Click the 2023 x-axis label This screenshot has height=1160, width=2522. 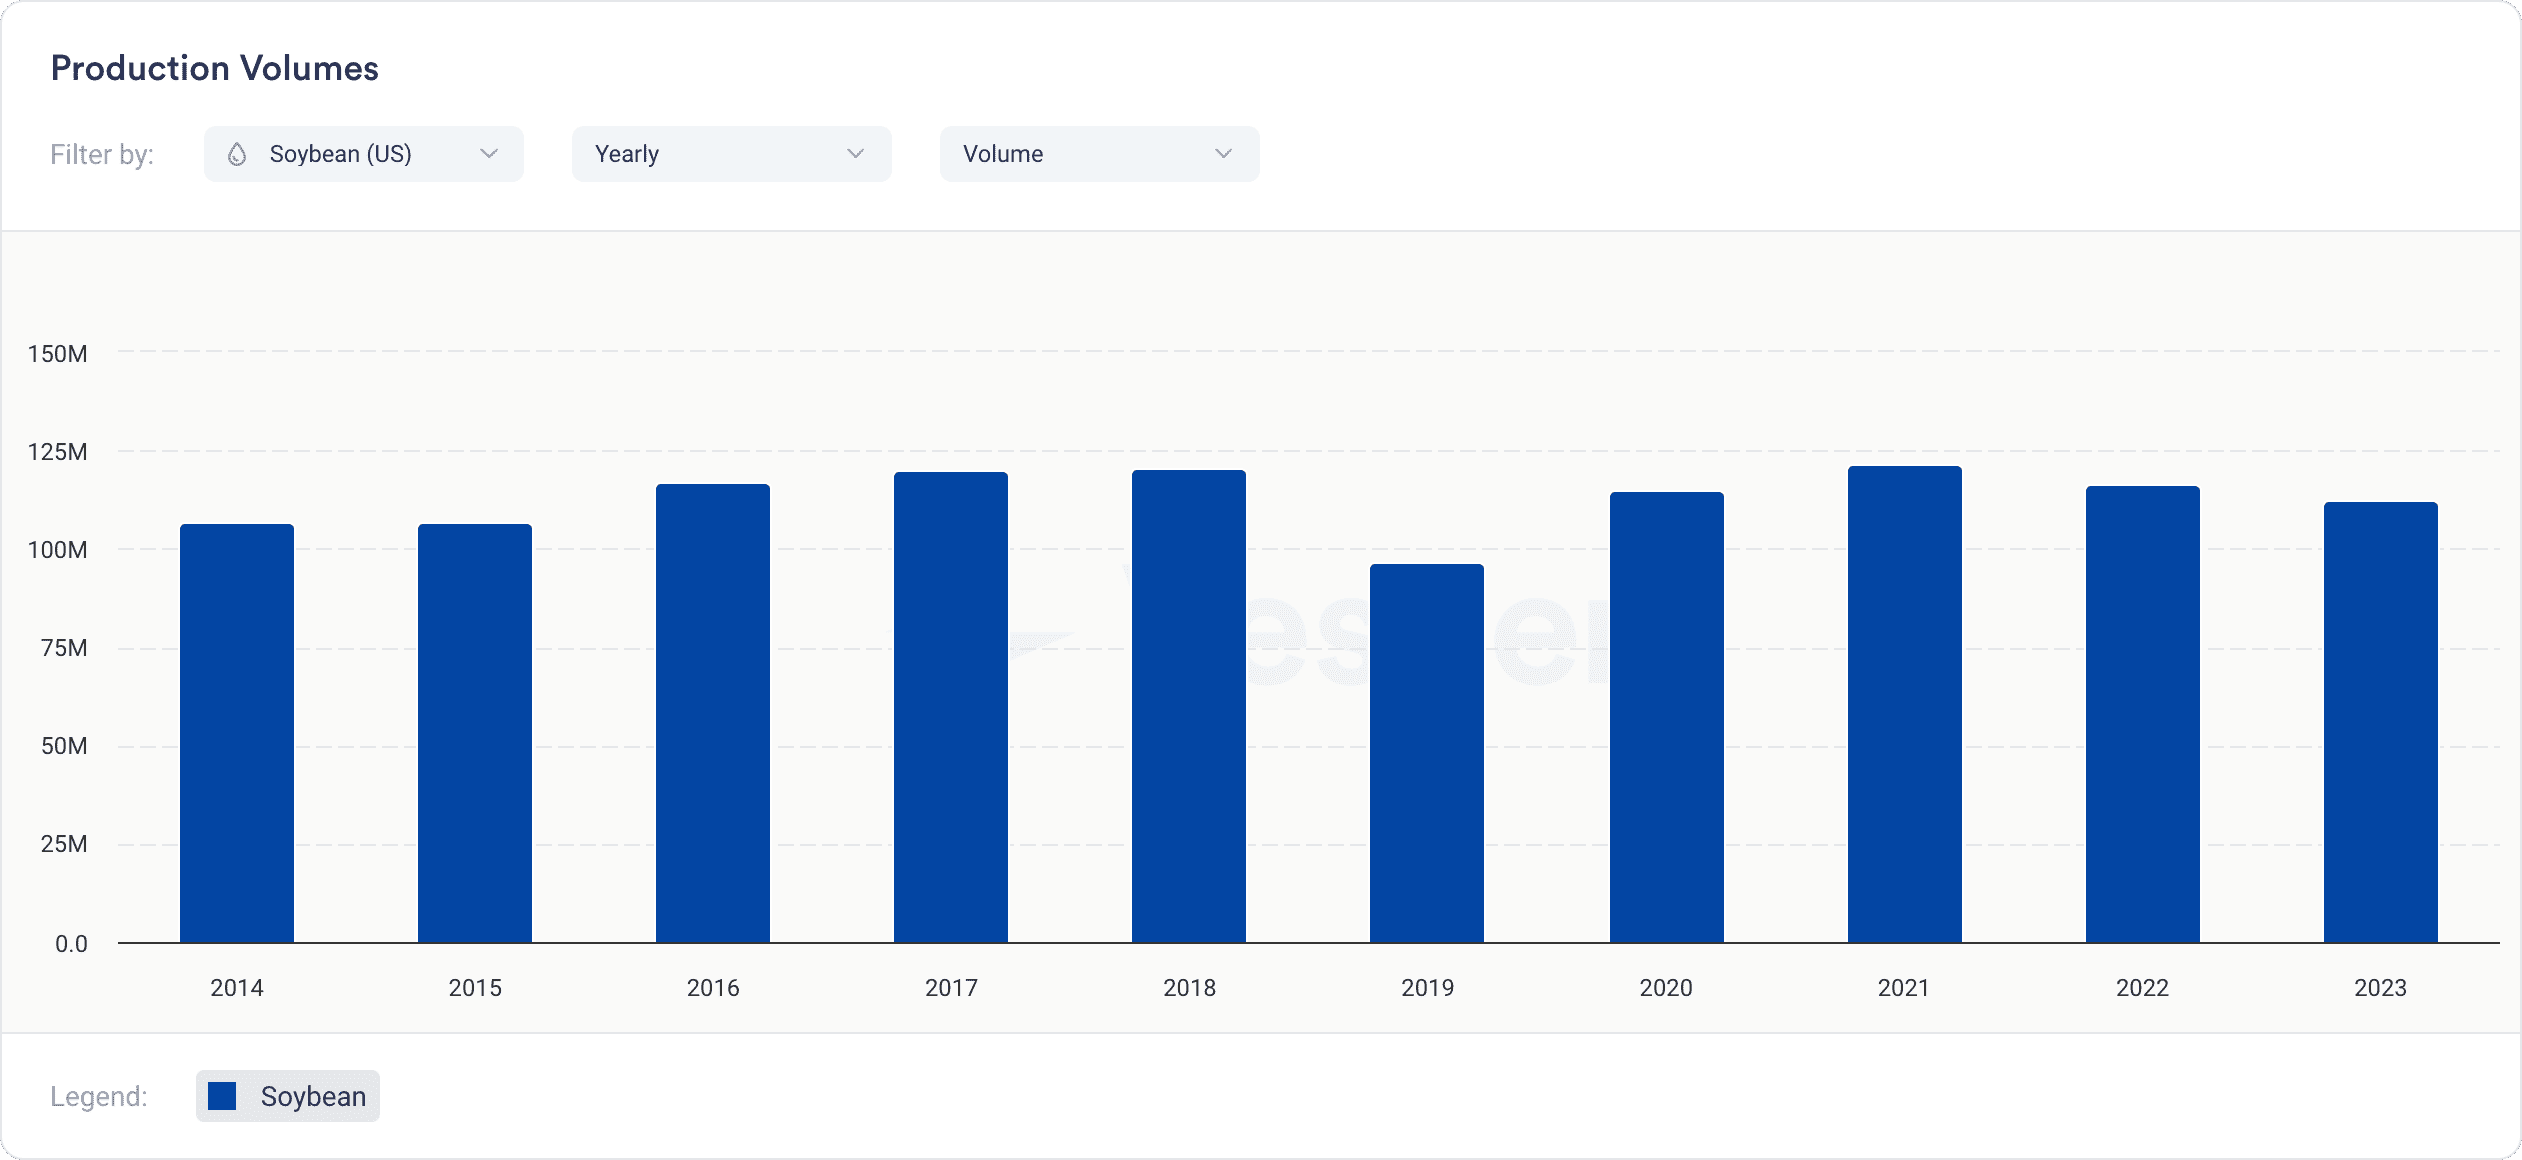coord(2381,988)
